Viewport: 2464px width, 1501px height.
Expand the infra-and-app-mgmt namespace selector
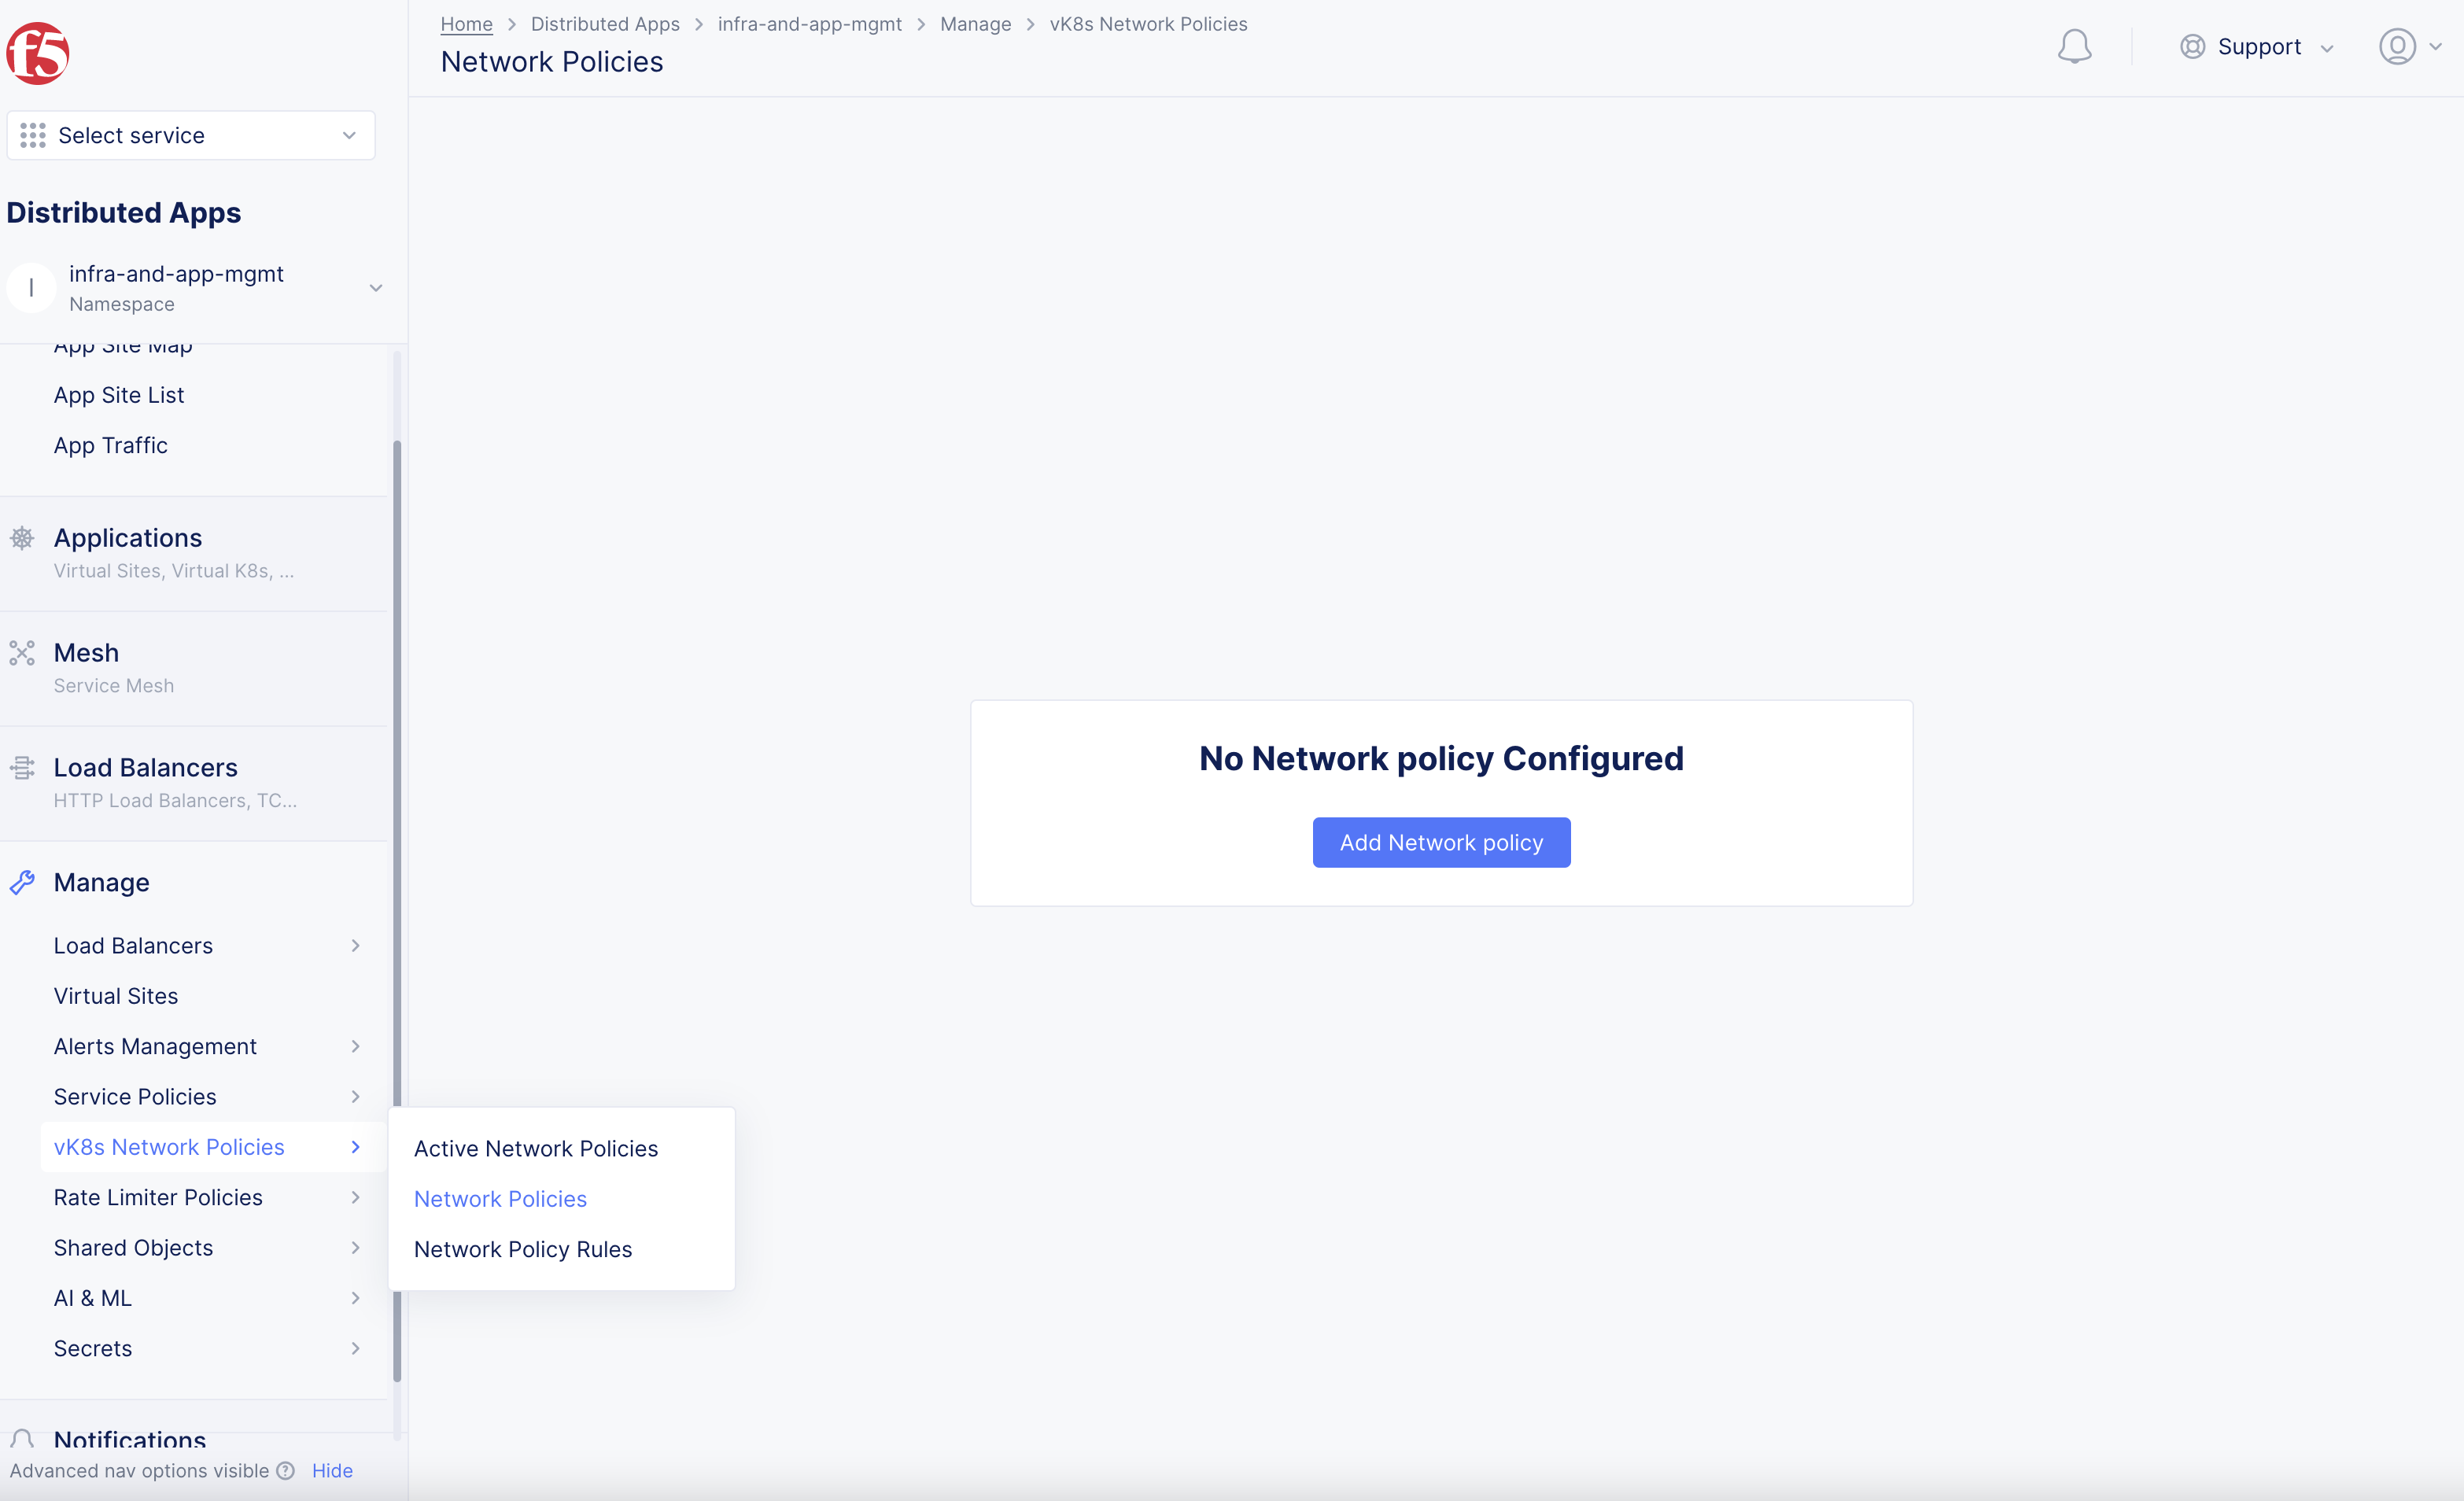pos(376,288)
